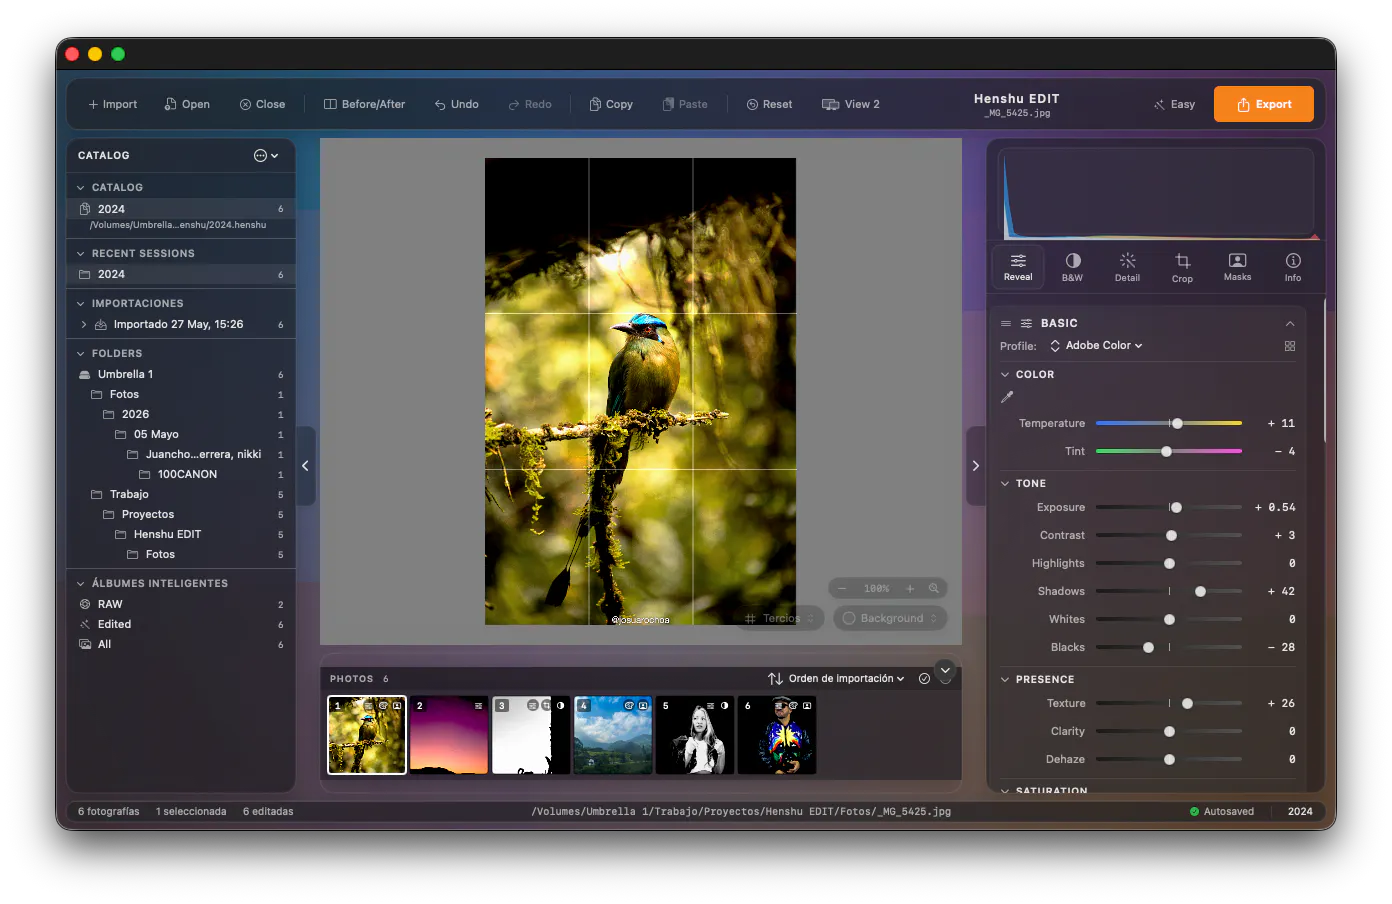1392x904 pixels.
Task: Open the Reveal adjustments tab
Action: tap(1018, 267)
